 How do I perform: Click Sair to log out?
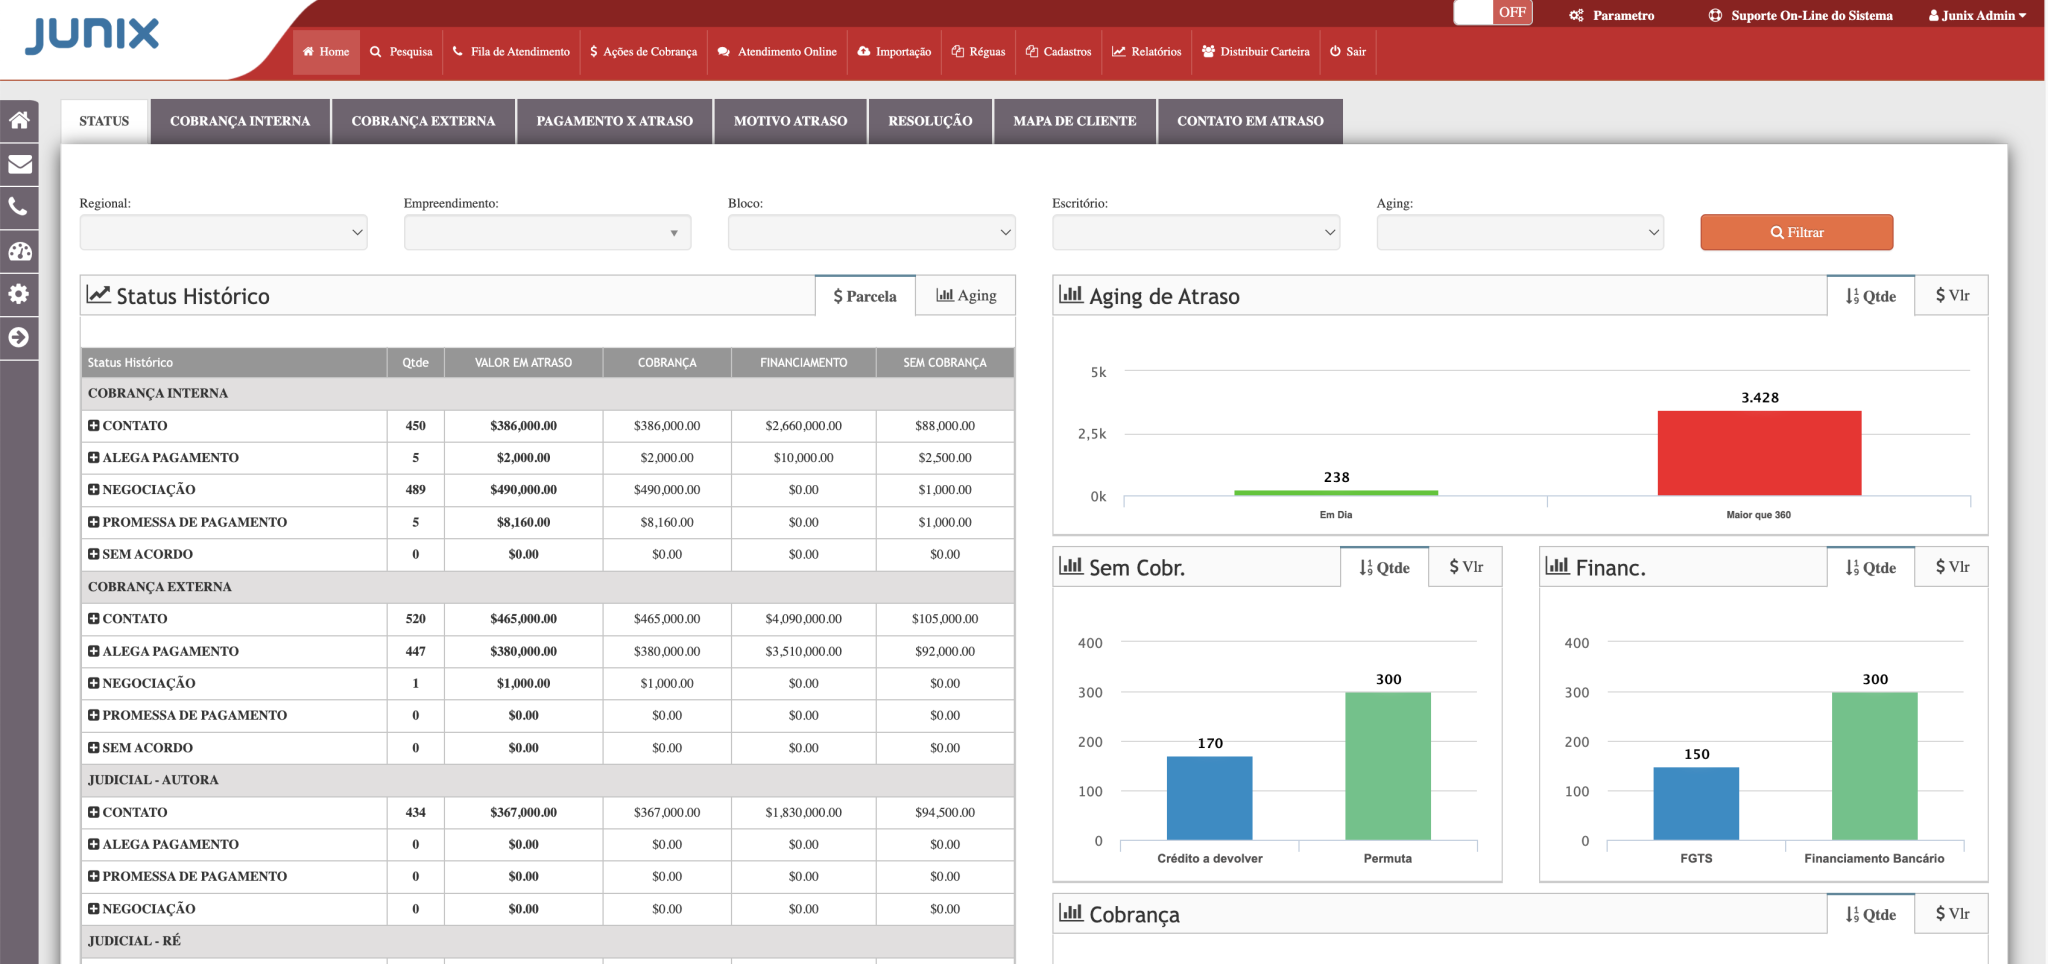pos(1347,52)
